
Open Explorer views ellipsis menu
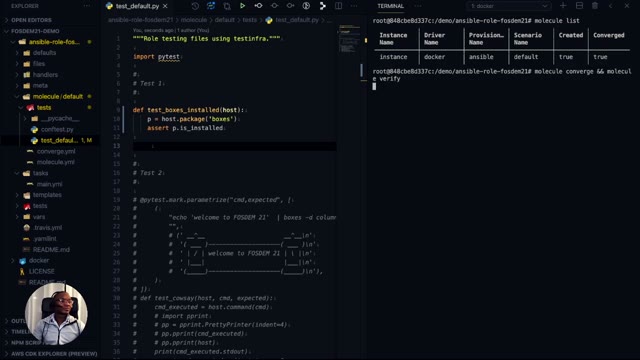87,6
